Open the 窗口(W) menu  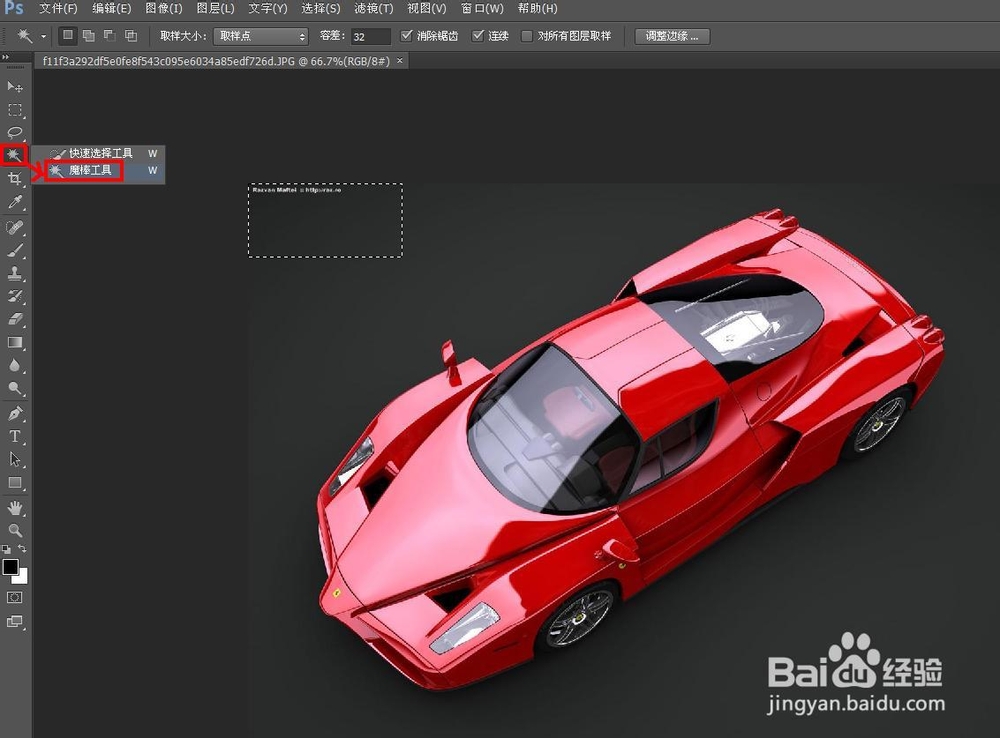click(482, 9)
